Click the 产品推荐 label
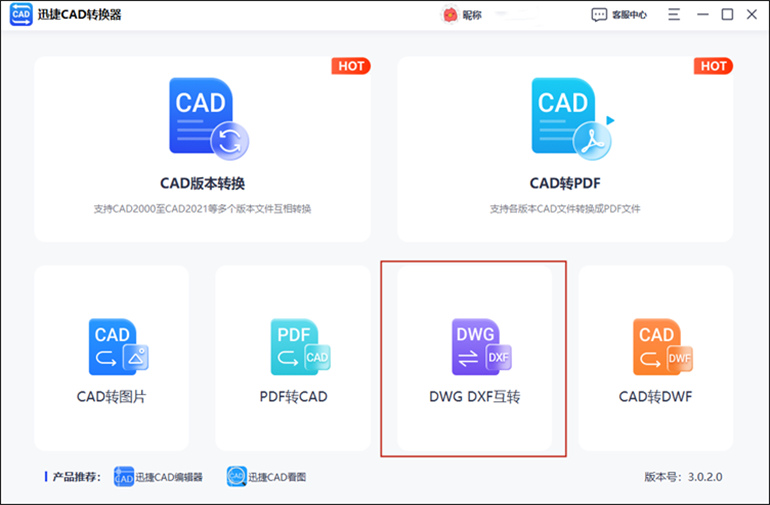The width and height of the screenshot is (770, 505). (x=77, y=477)
